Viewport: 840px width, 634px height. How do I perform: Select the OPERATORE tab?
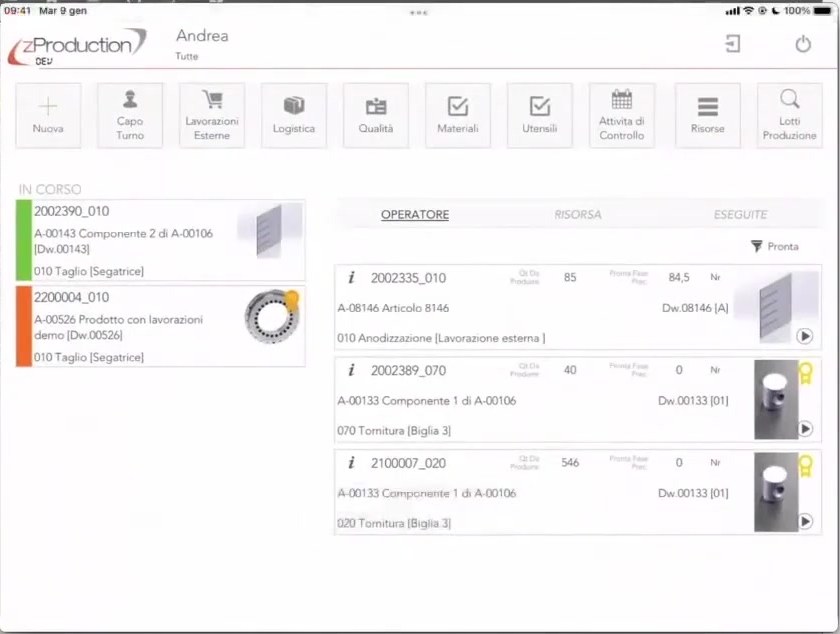pyautogui.click(x=415, y=214)
